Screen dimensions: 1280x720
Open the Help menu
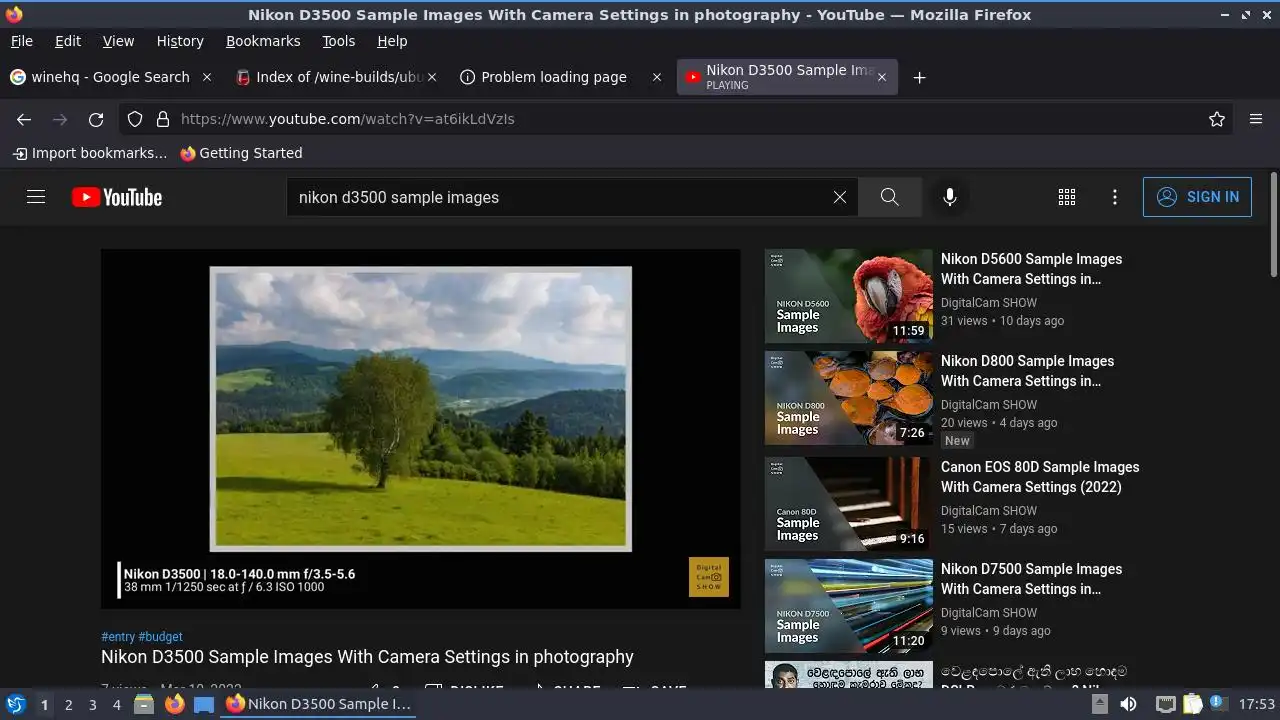coord(392,41)
